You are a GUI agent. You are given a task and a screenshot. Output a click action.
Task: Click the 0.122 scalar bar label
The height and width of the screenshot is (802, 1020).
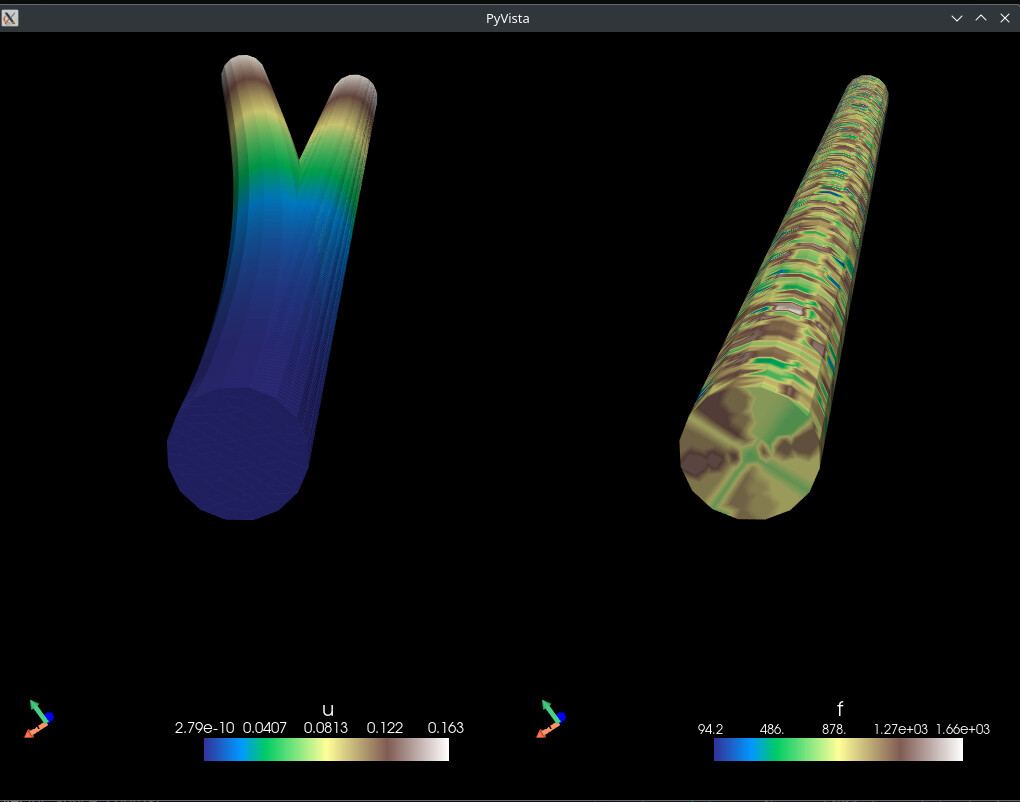pyautogui.click(x=385, y=728)
